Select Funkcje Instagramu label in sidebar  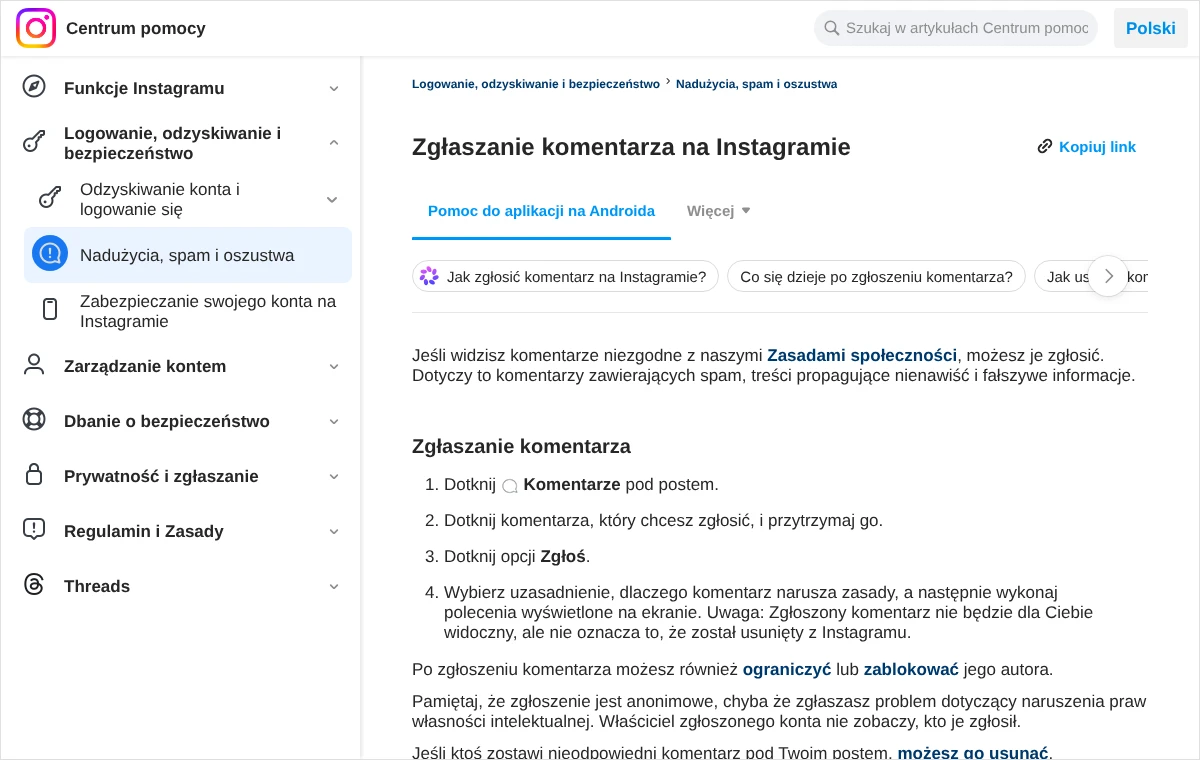click(x=144, y=88)
